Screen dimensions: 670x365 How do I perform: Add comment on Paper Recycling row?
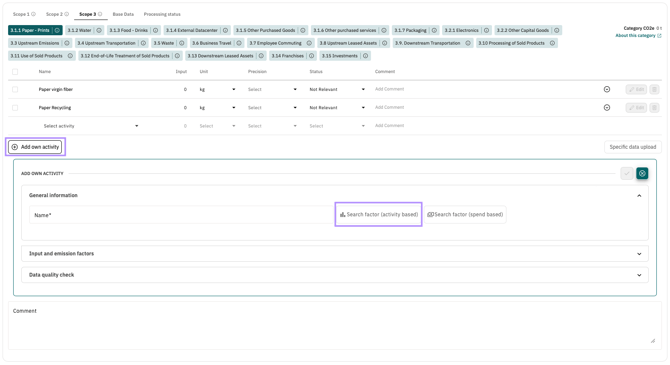pos(389,108)
